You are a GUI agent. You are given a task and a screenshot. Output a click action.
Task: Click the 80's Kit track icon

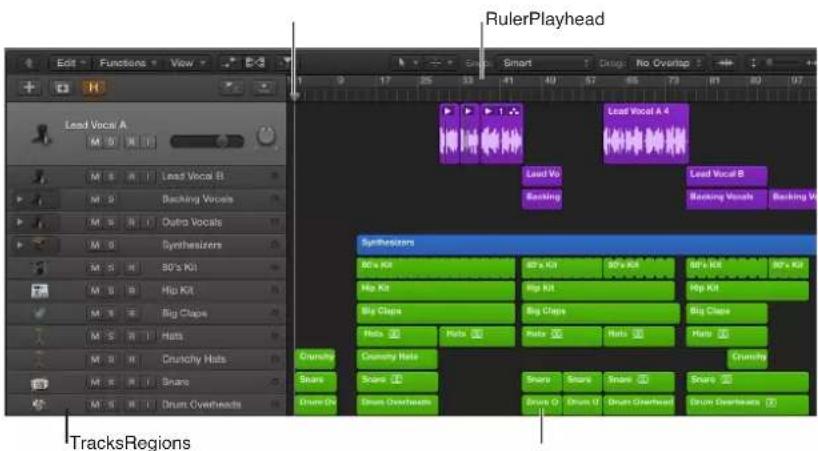click(x=39, y=268)
